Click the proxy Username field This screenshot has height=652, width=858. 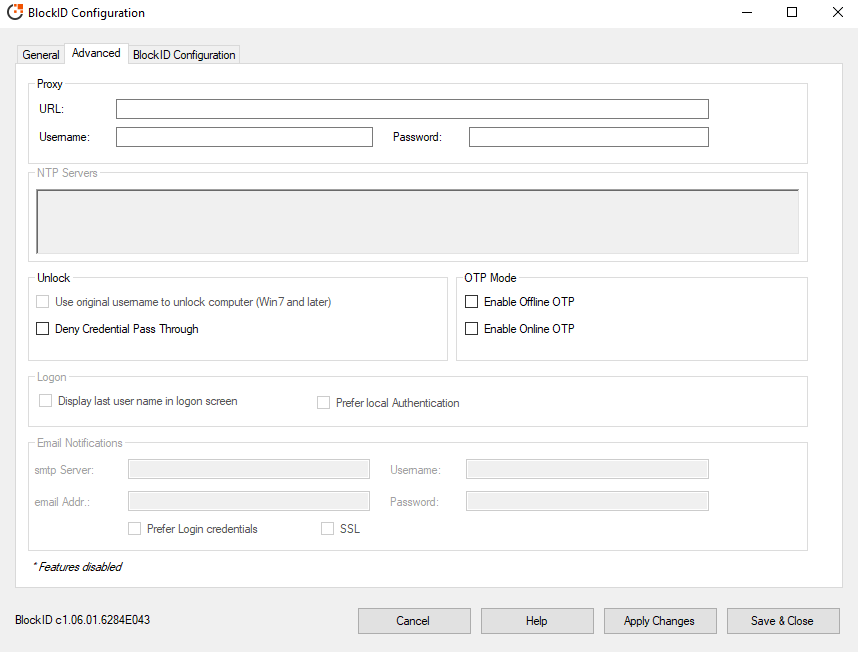(x=244, y=136)
